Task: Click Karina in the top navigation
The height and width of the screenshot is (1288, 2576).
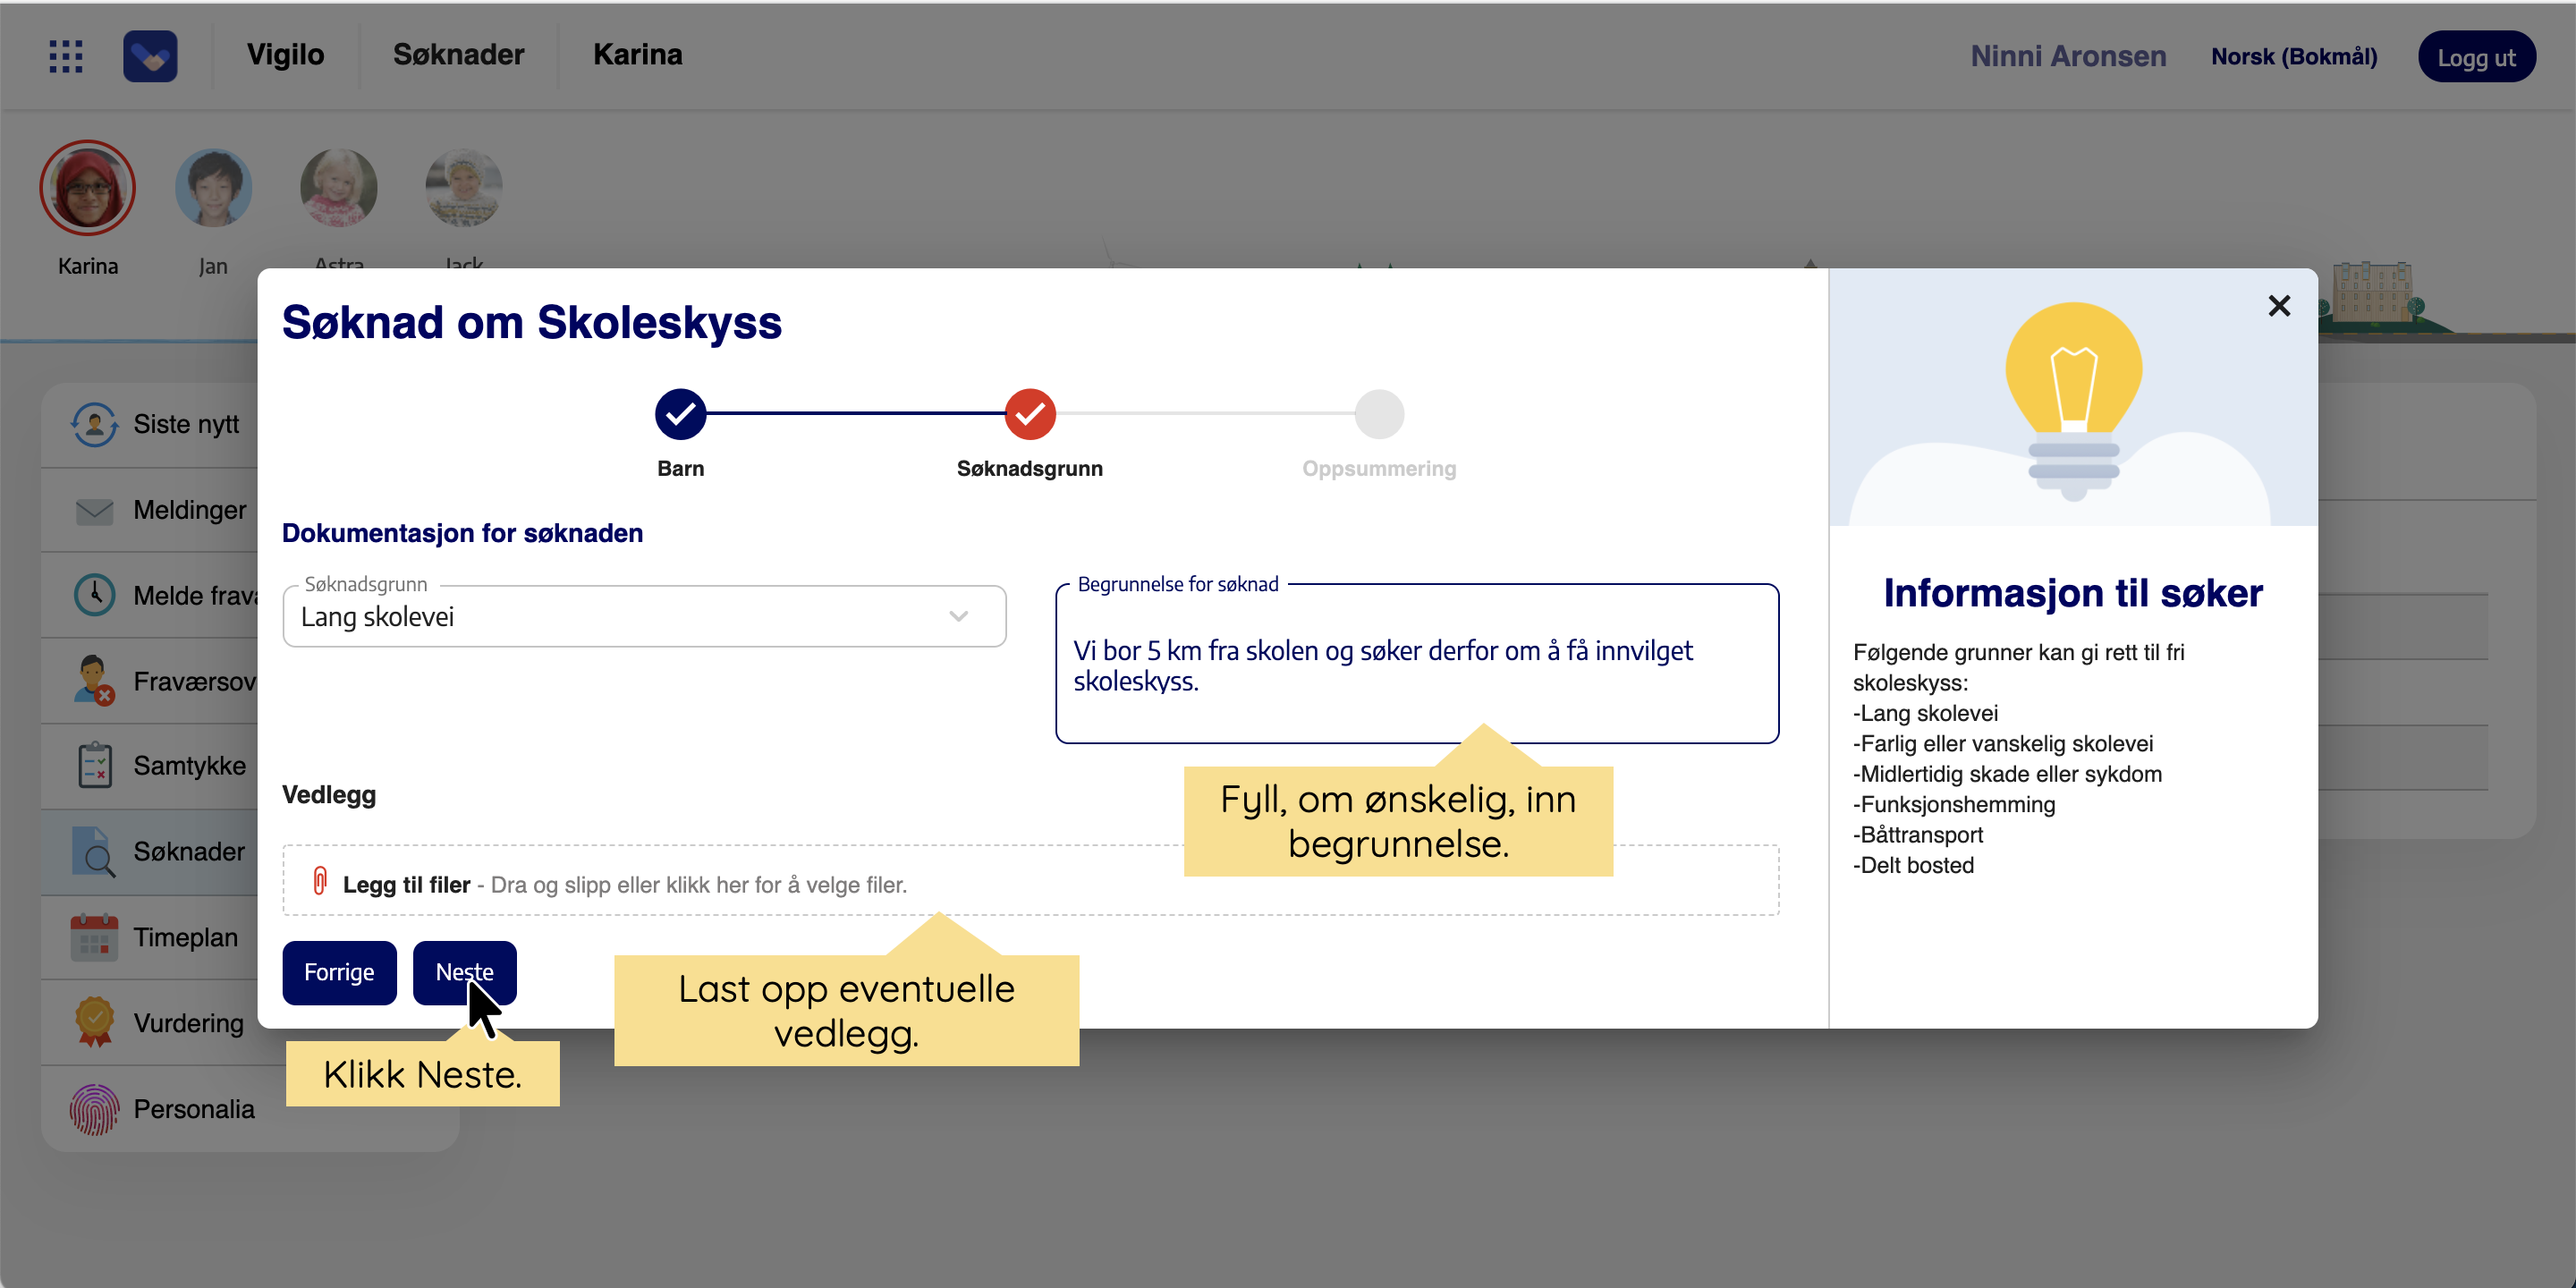Action: tap(637, 55)
